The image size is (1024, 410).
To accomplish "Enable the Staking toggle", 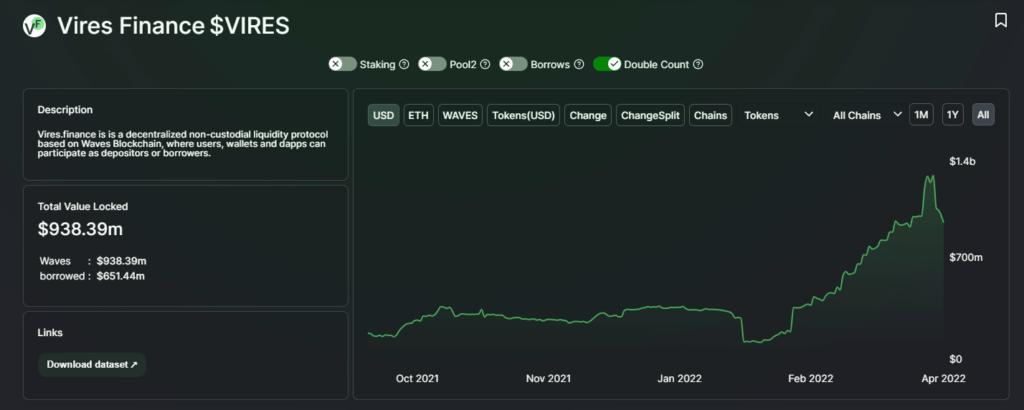I will 343,64.
